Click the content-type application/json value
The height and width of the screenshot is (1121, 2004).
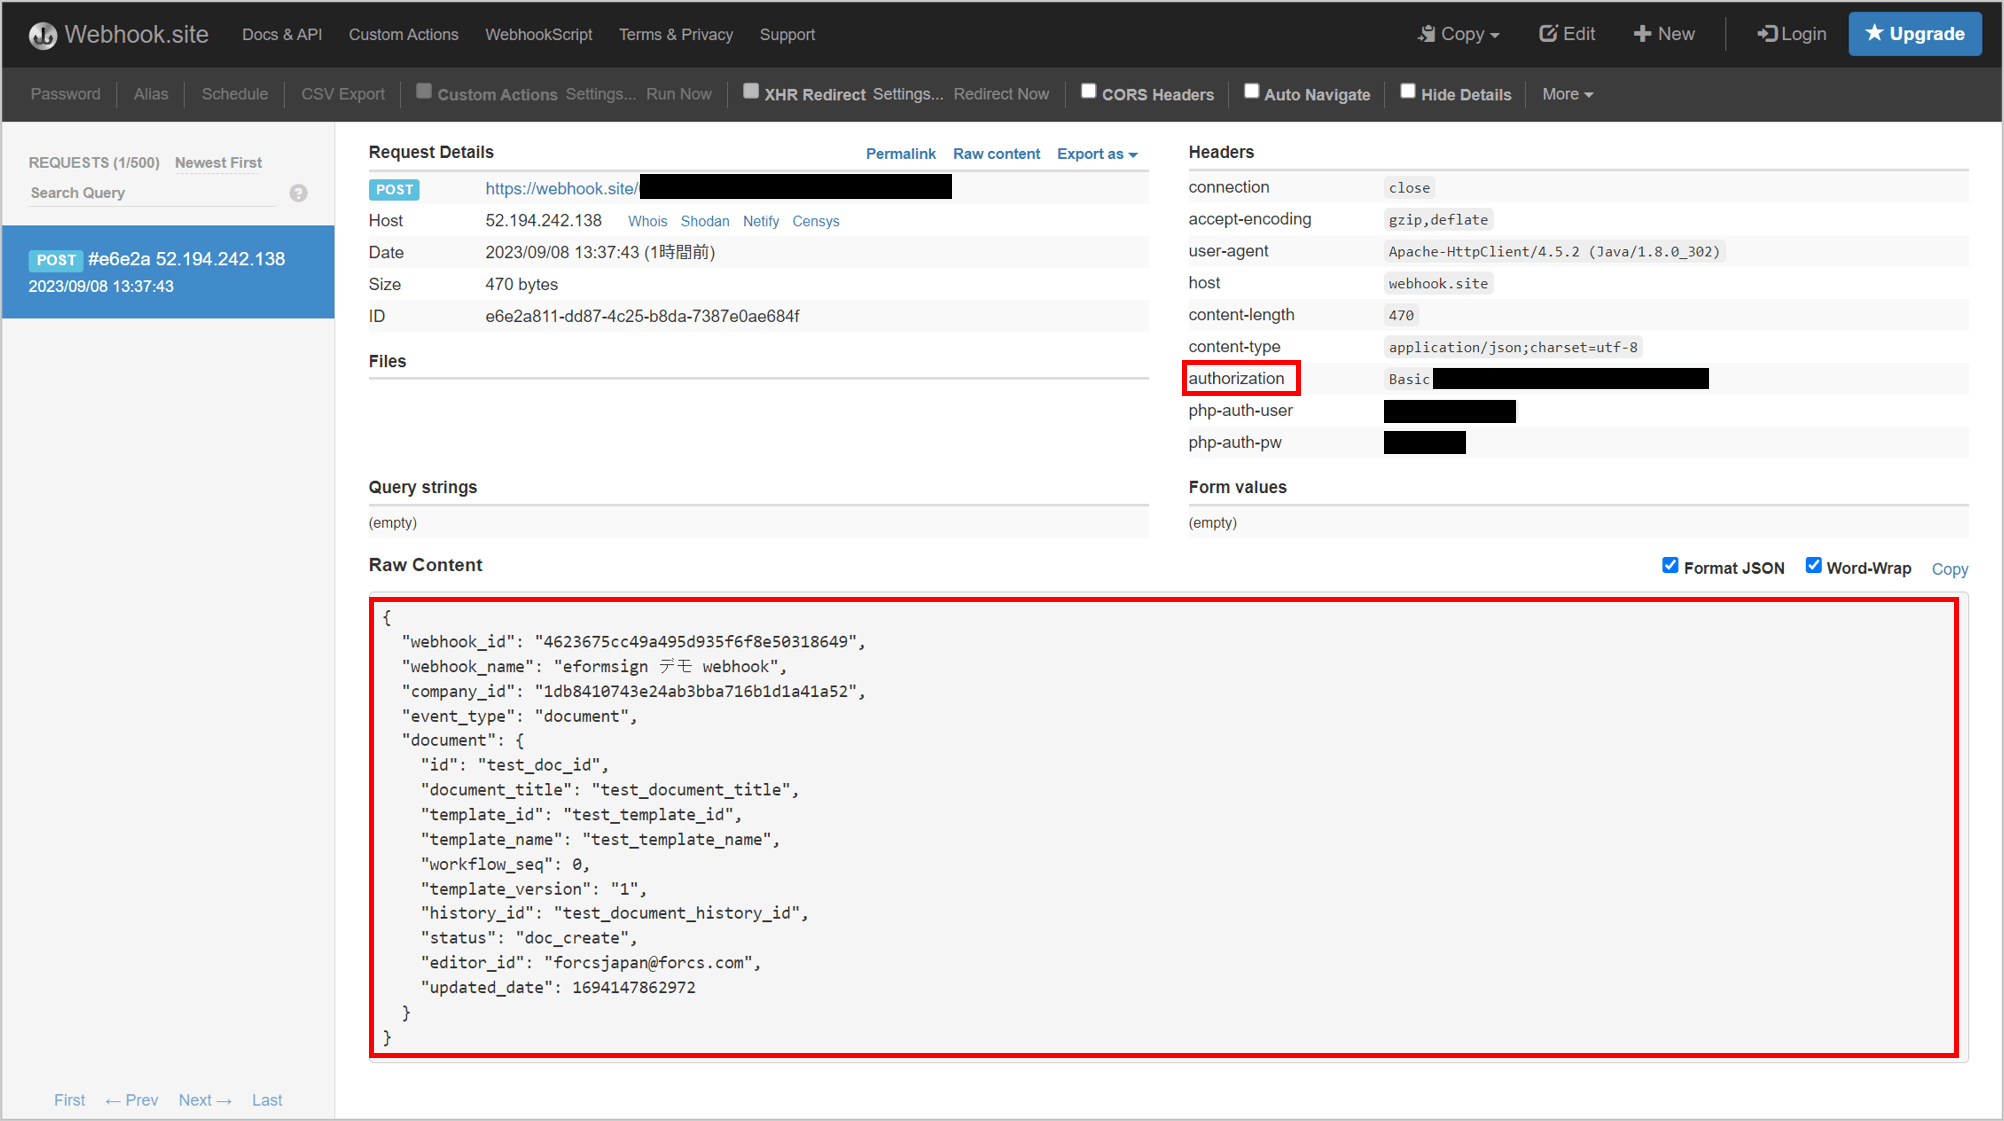(1513, 347)
